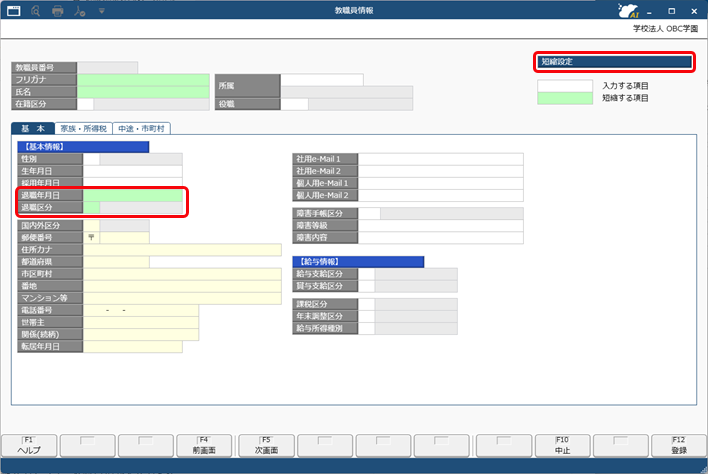Open the 家族・所得税 tab
Viewport: 708px width, 474px height.
(84, 129)
